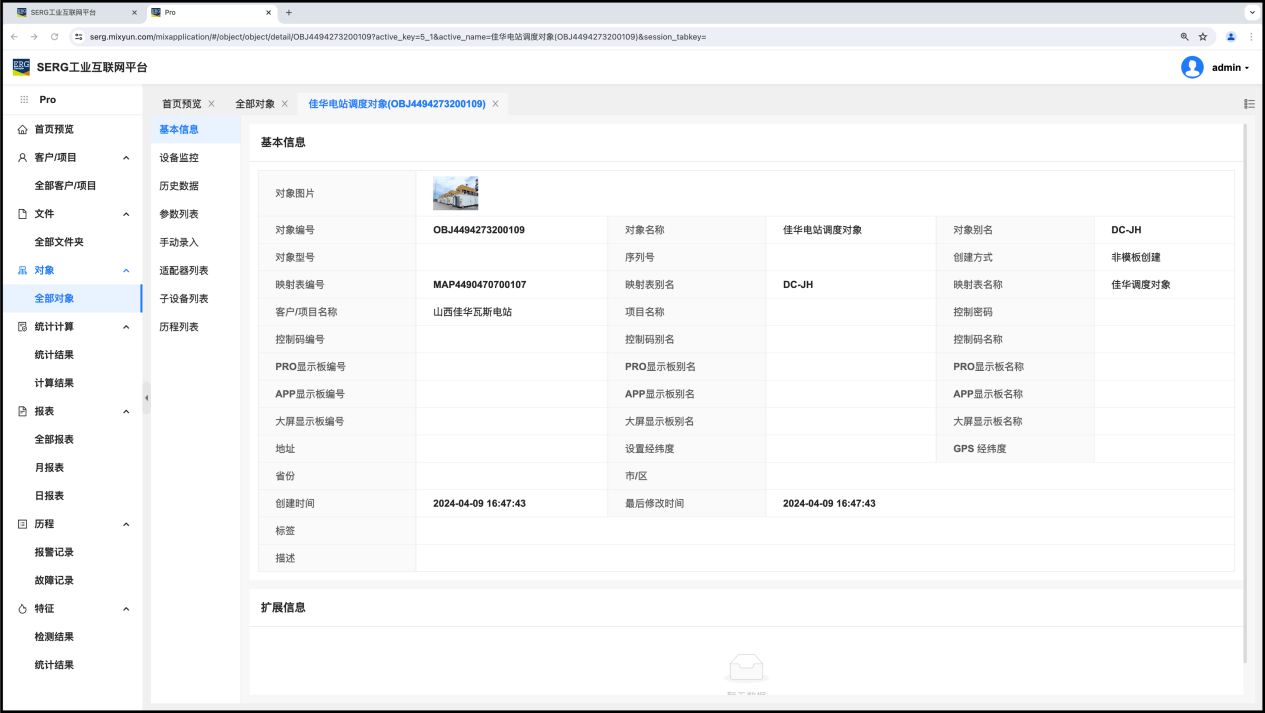Screen dimensions: 1265x713
Task: Open 全部文件夹 in the sidebar
Action: pos(59,242)
